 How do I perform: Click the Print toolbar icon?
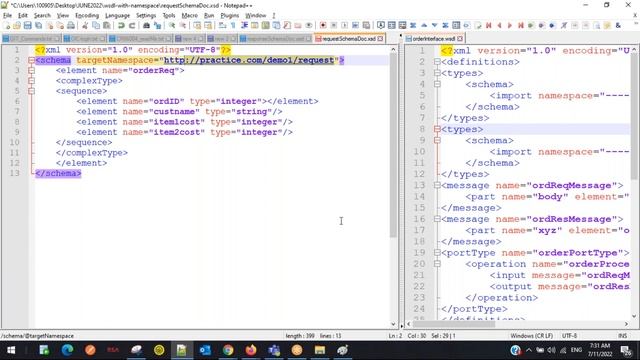pyautogui.click(x=71, y=25)
